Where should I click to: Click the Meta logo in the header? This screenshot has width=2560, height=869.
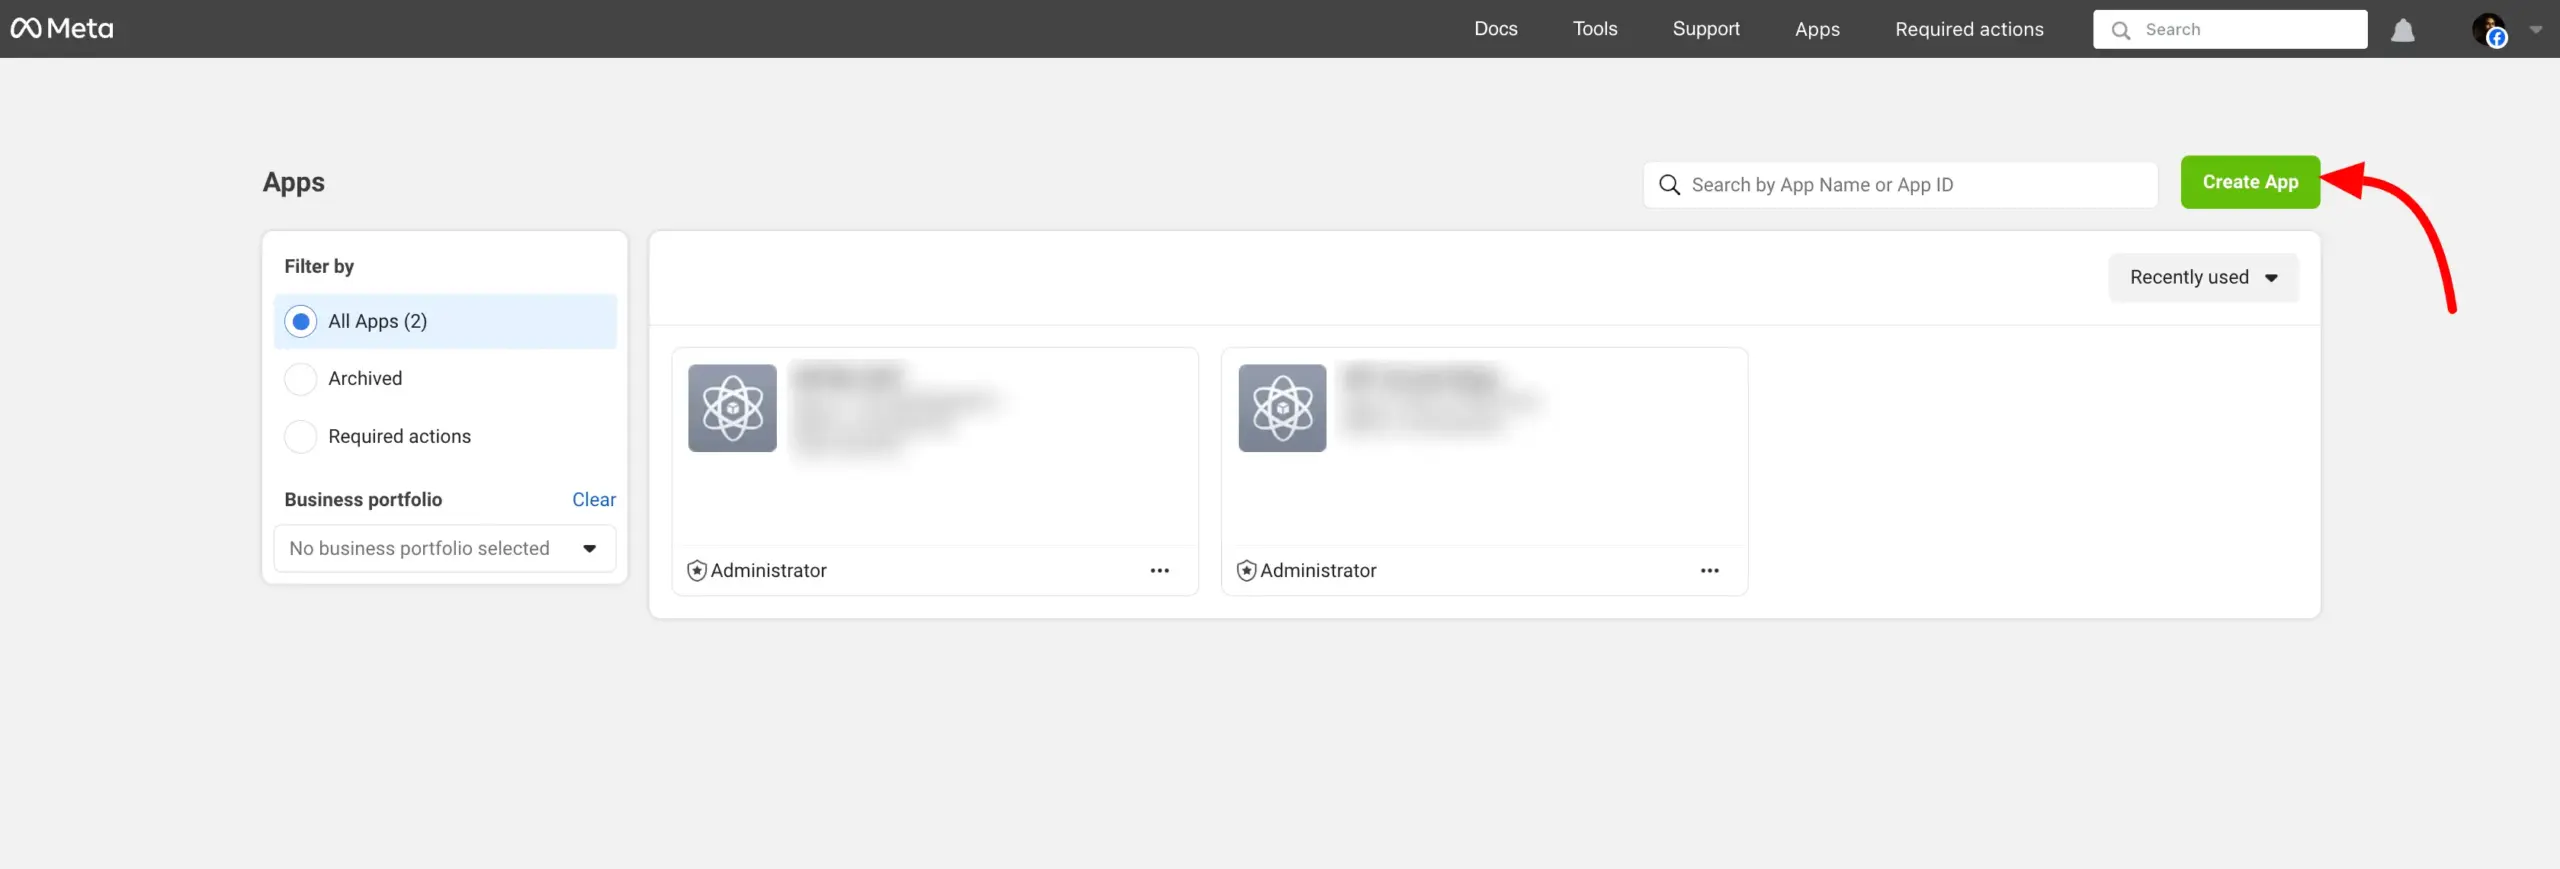pos(62,29)
